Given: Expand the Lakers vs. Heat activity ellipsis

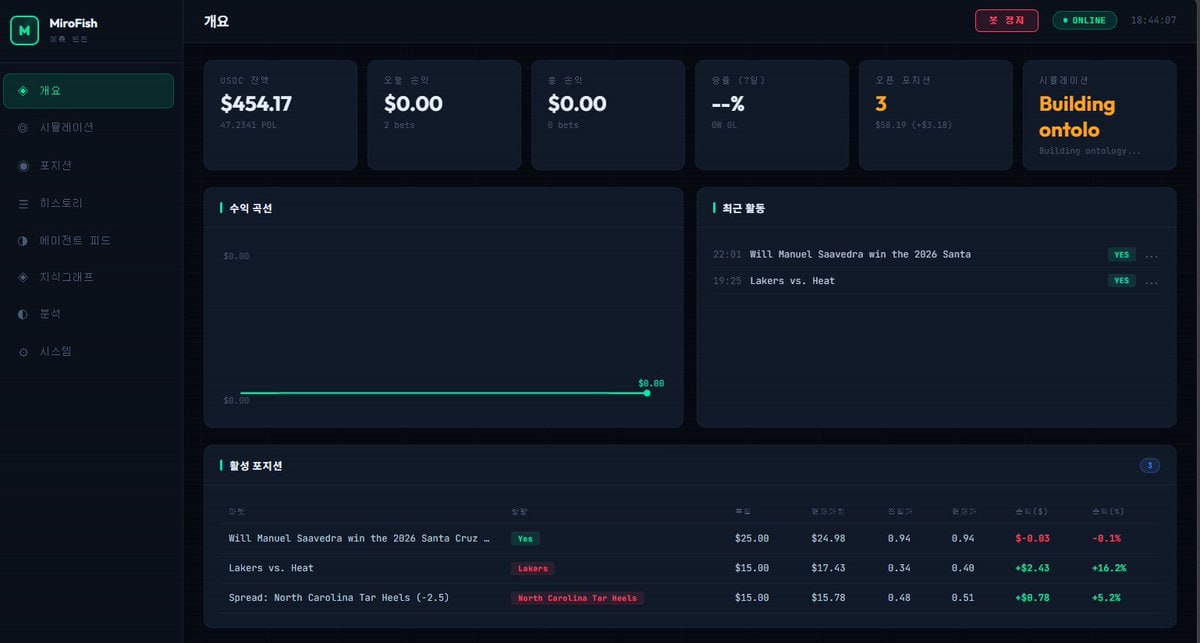Looking at the screenshot, I should click(x=1151, y=281).
